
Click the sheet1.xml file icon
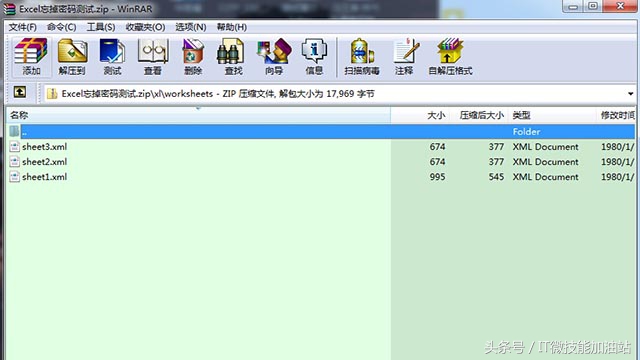coord(15,177)
